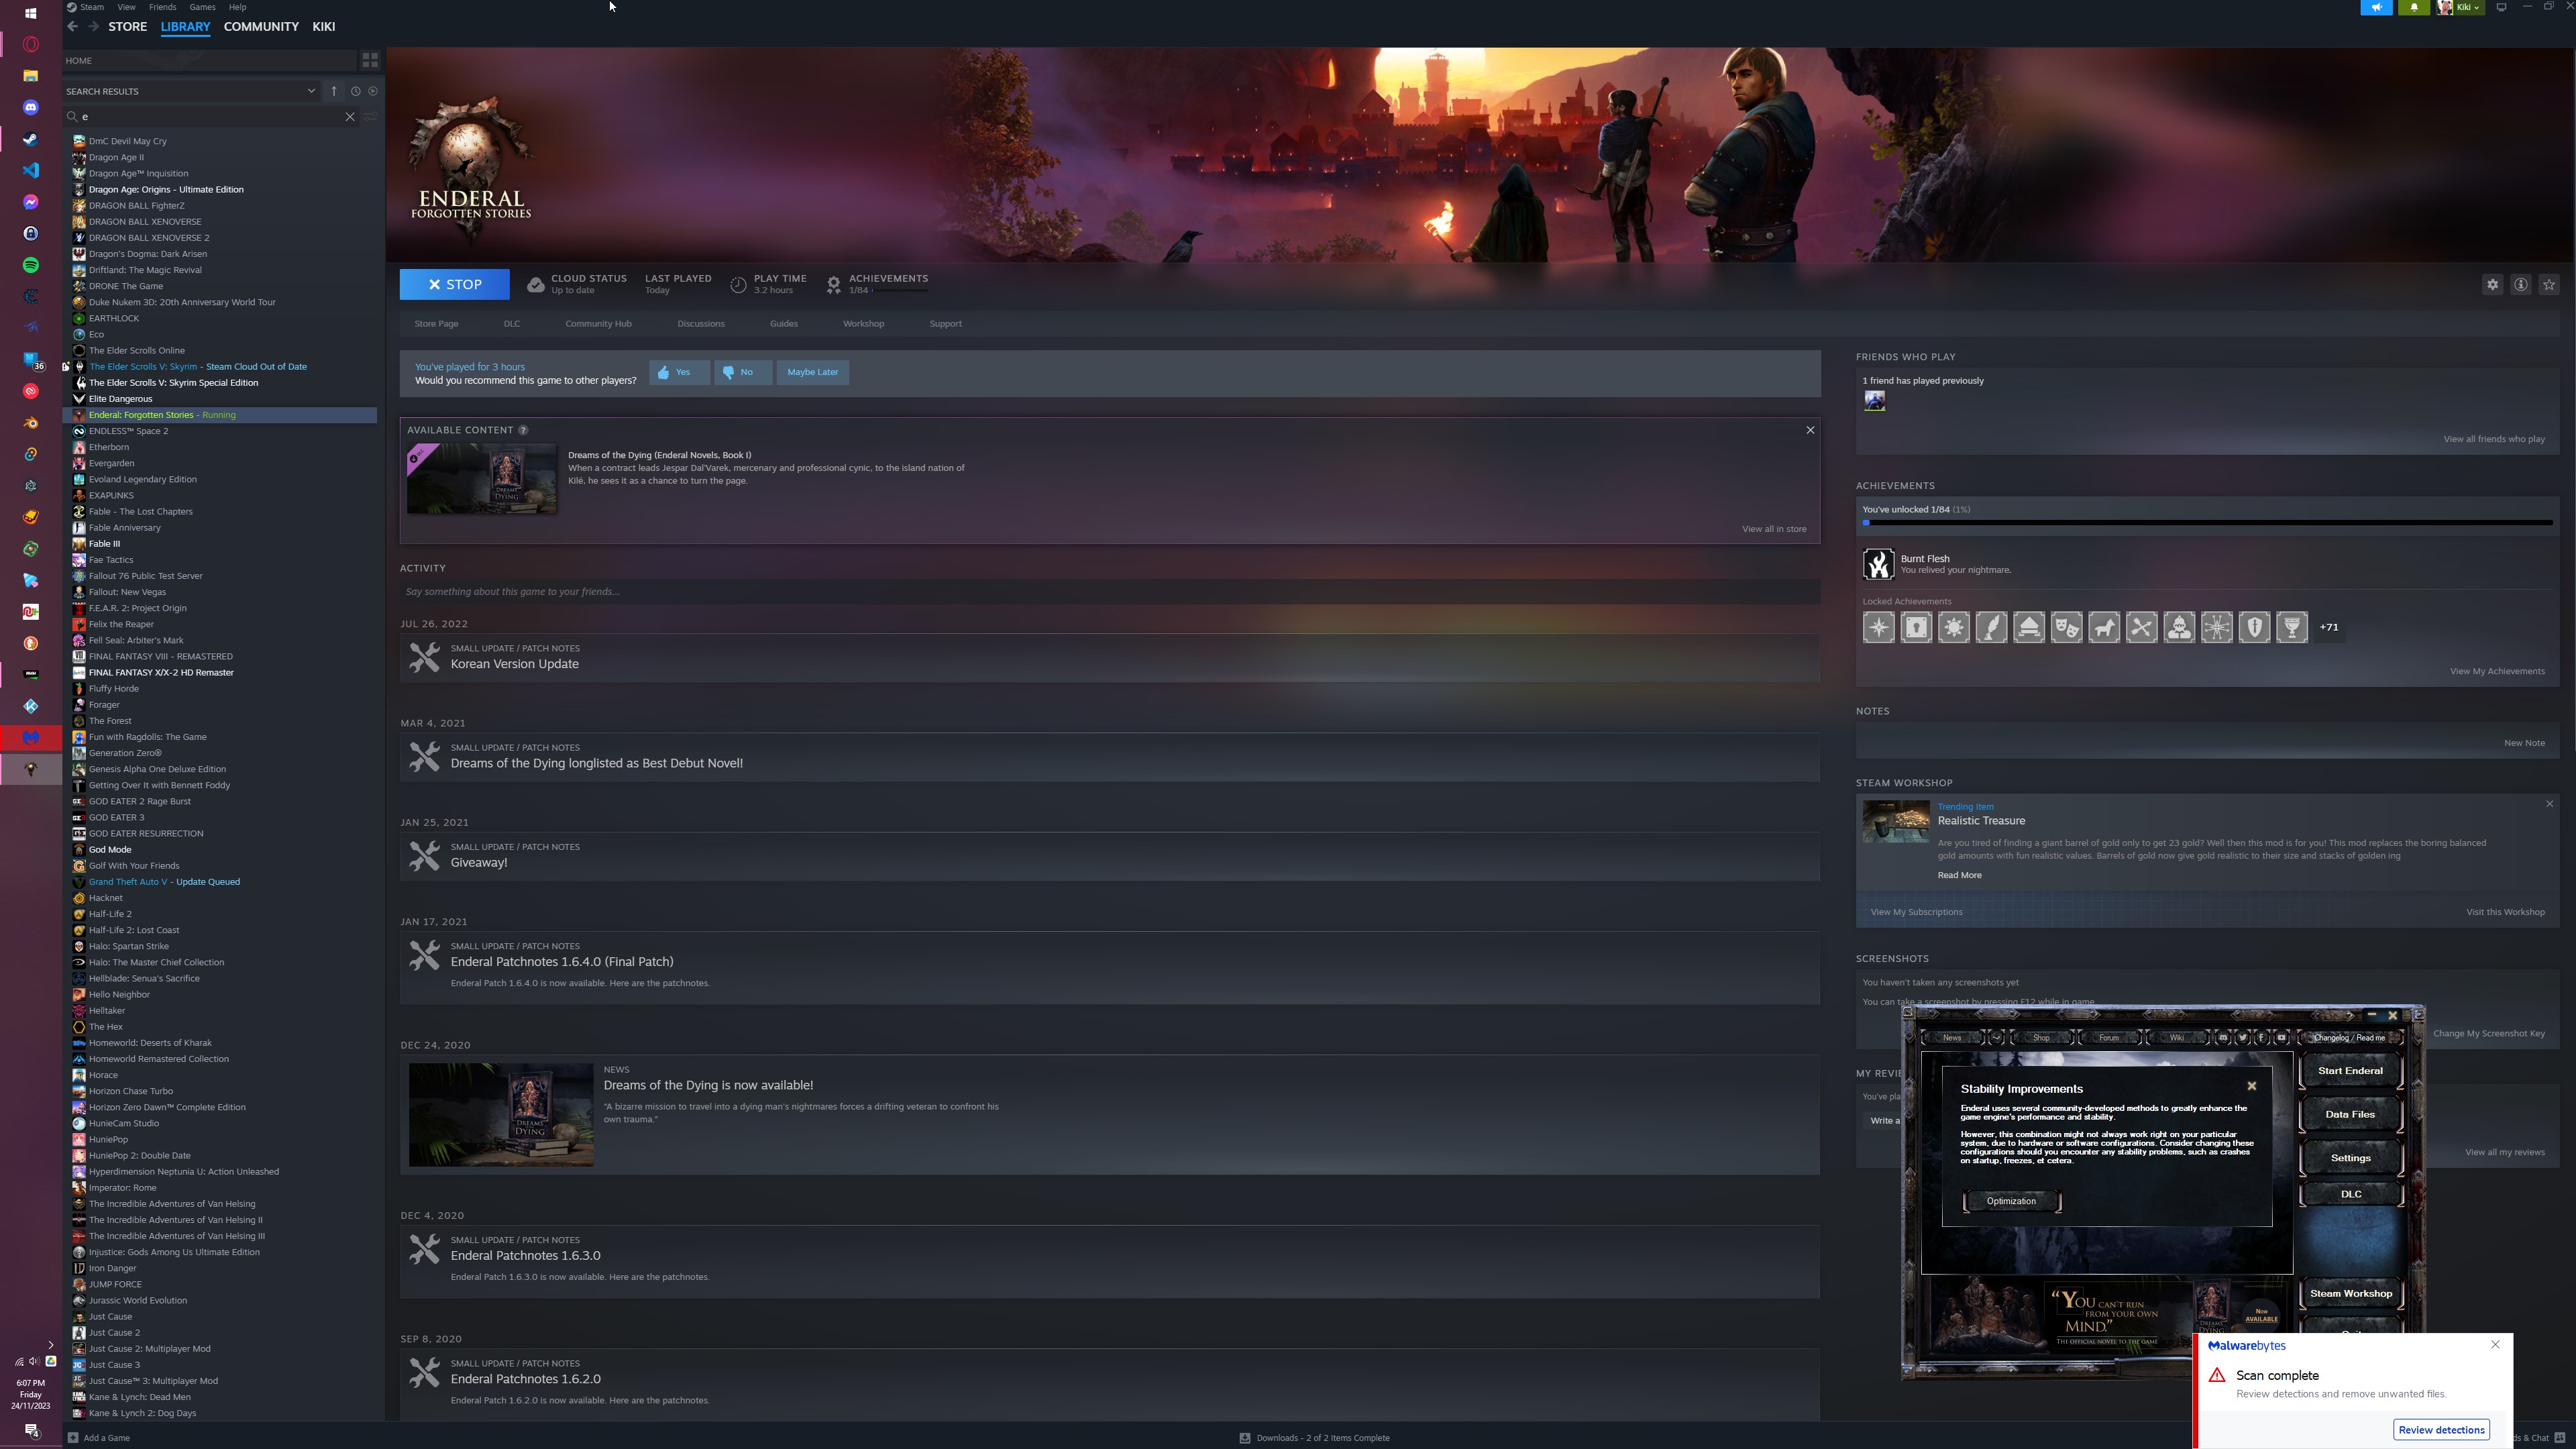
Task: Open Data Files in Enderal launcher
Action: pos(2350,1114)
